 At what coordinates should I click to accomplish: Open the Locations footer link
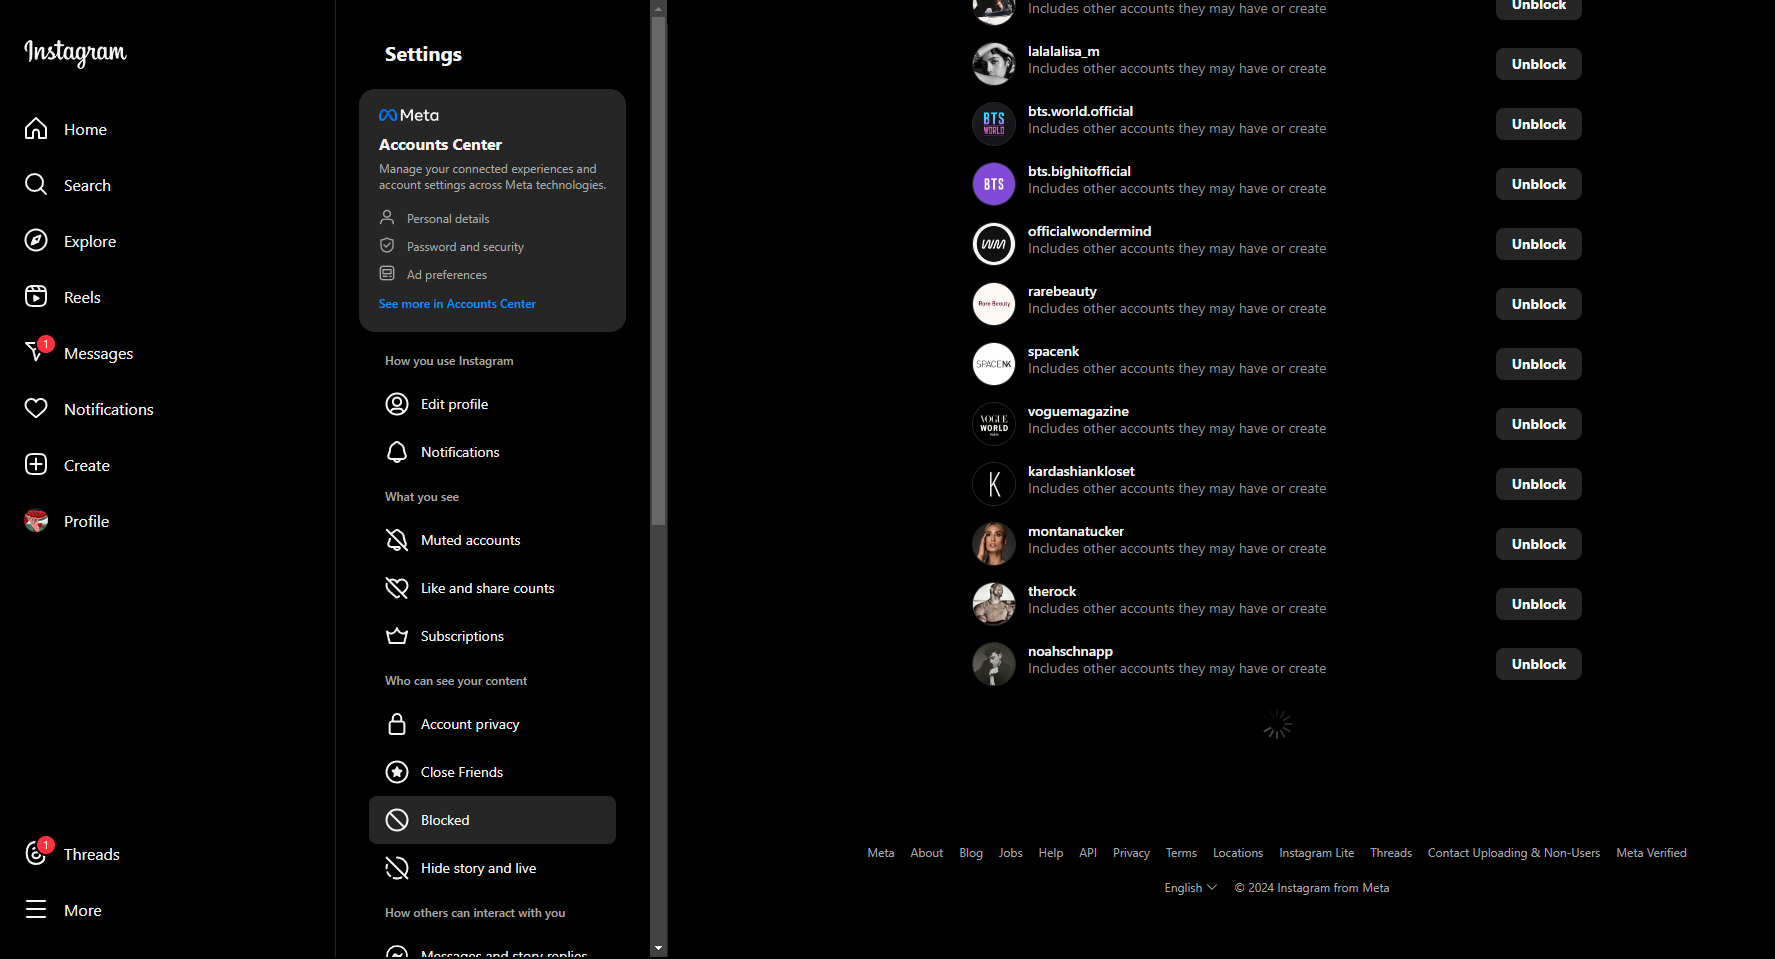pyautogui.click(x=1238, y=853)
